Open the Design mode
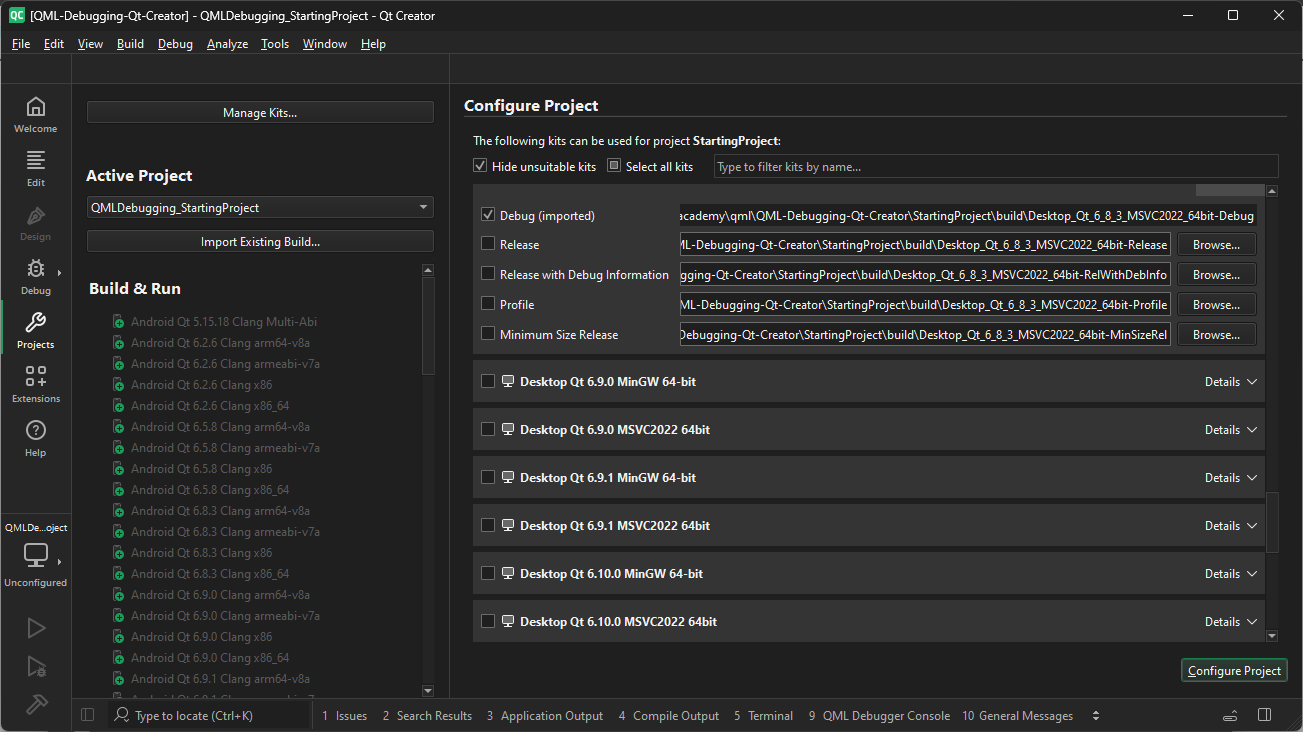Viewport: 1303px width, 732px height. pyautogui.click(x=35, y=223)
